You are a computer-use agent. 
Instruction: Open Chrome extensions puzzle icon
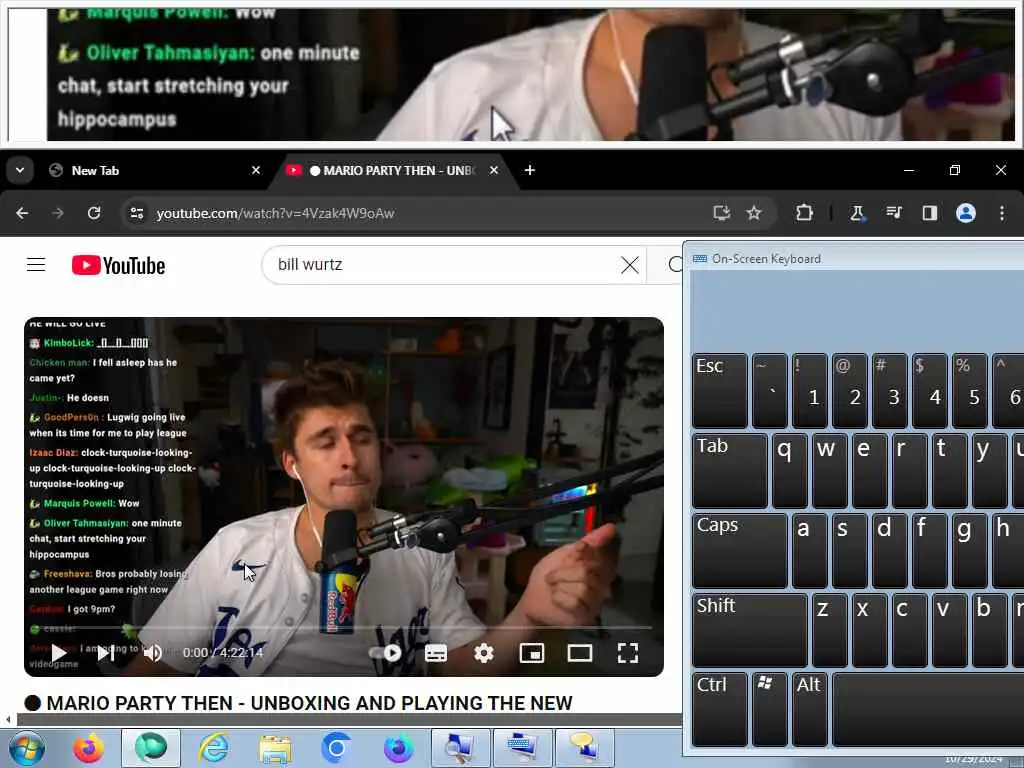pyautogui.click(x=804, y=213)
